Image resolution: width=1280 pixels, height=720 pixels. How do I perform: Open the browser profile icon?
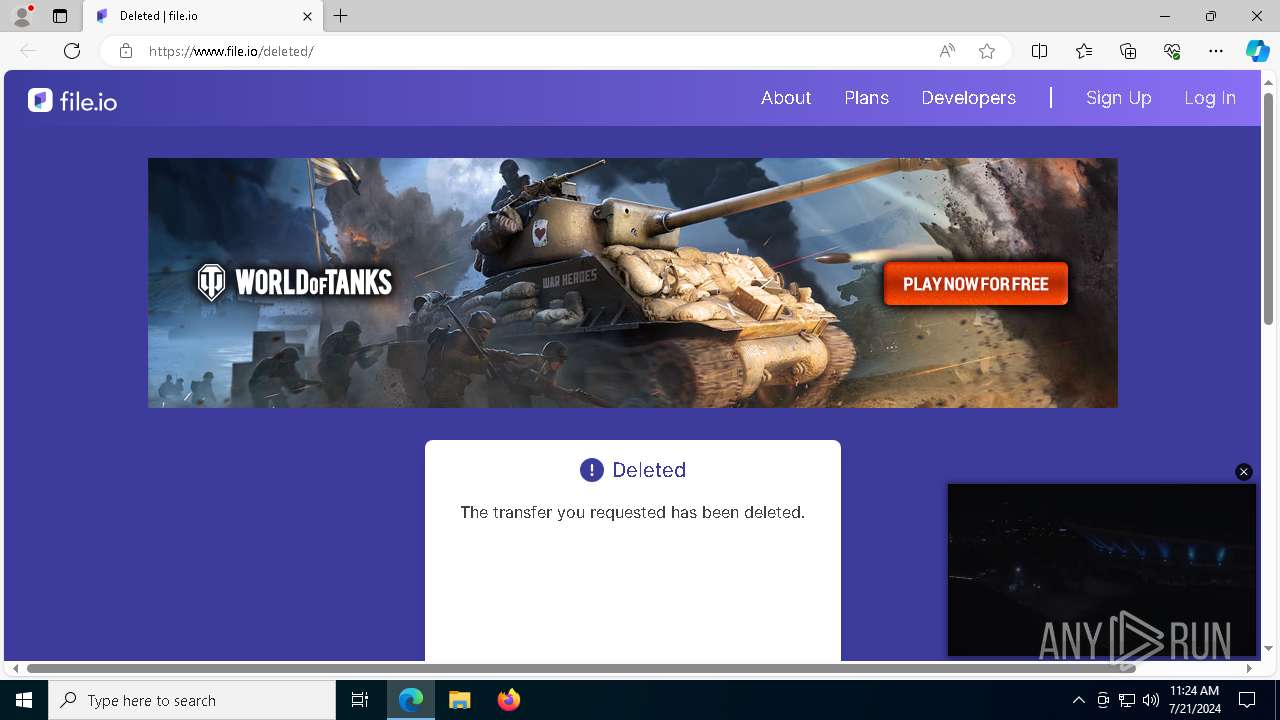click(22, 16)
